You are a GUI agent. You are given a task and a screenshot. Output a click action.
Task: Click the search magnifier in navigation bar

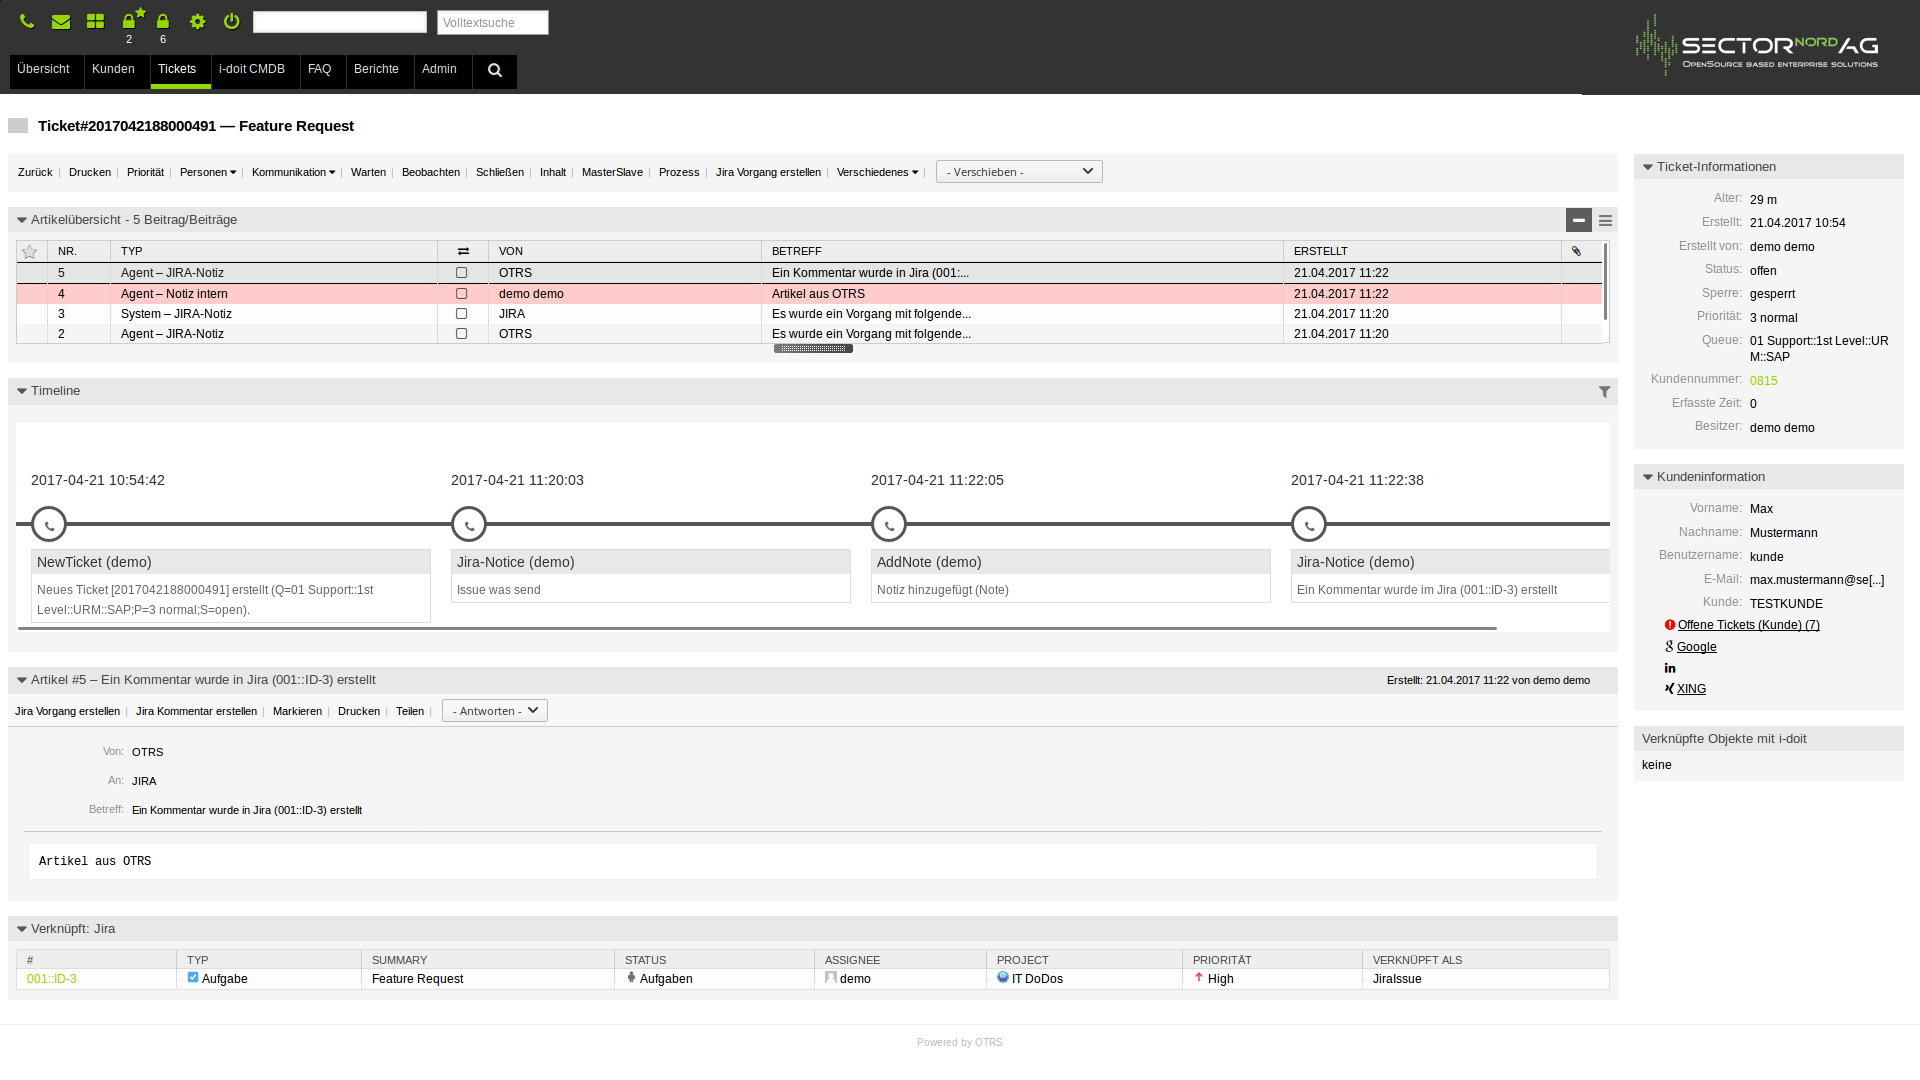(x=494, y=70)
